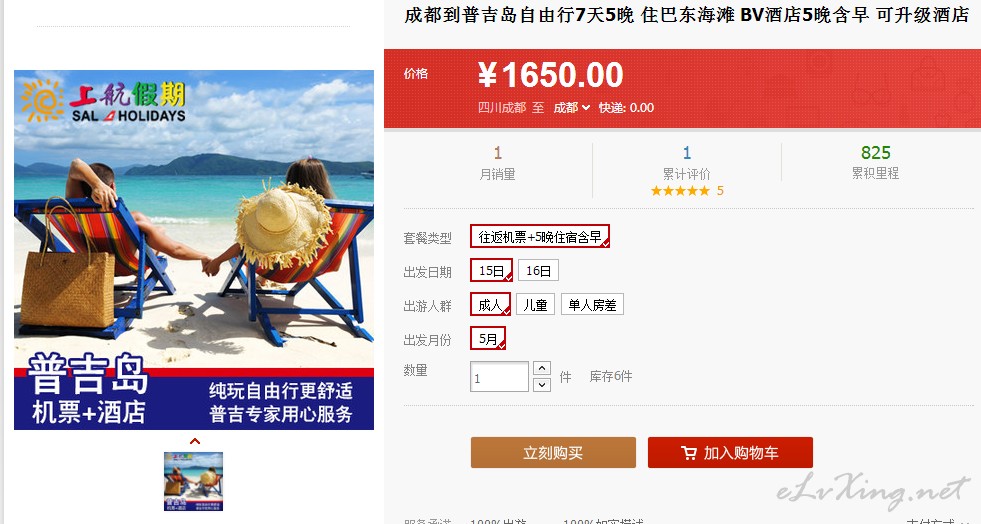981x524 pixels.
Task: Click the 立刻购买 buy now button
Action: [x=553, y=453]
